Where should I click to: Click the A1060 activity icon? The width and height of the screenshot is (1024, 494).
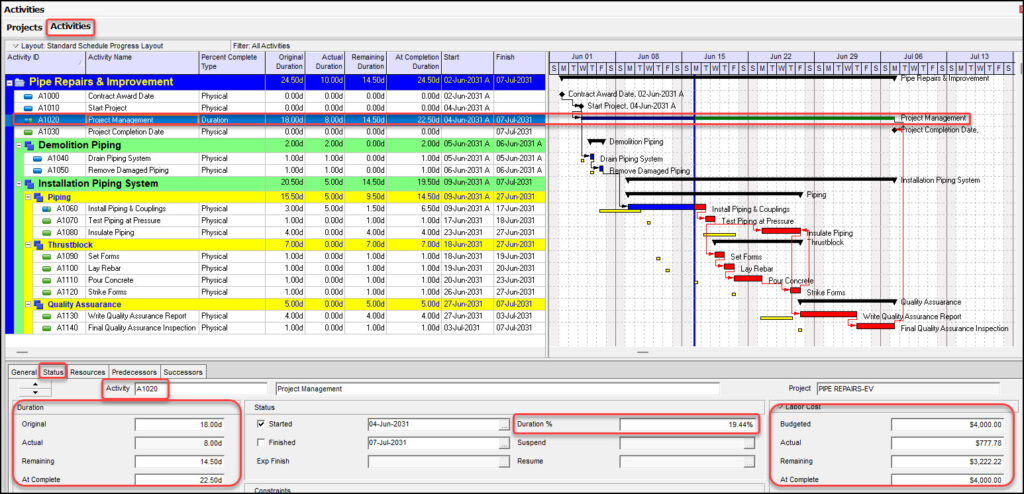[x=46, y=209]
